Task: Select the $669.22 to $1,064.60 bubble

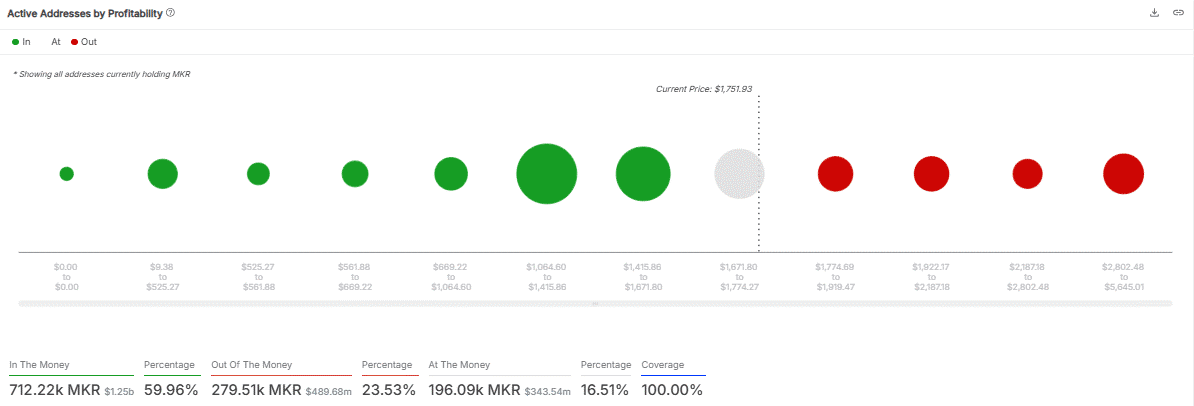Action: point(451,174)
